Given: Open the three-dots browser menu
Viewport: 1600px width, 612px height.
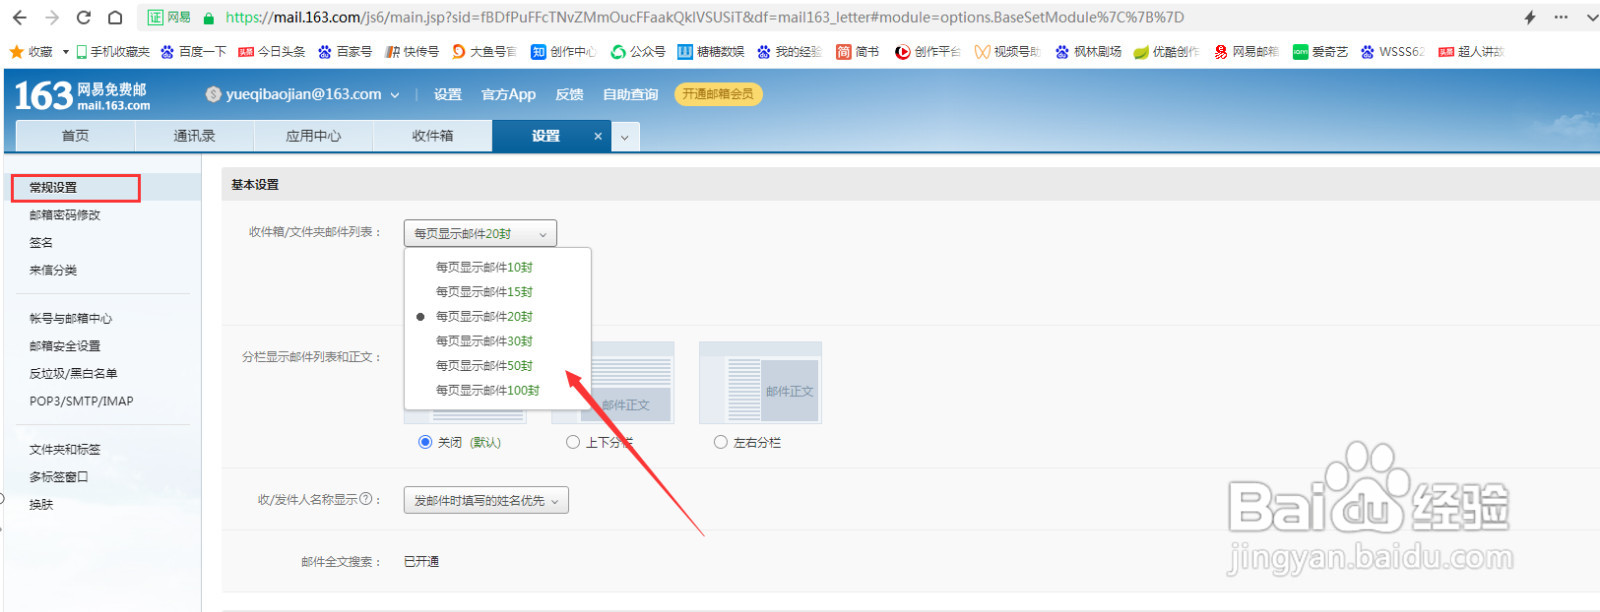Looking at the screenshot, I should tap(1561, 17).
